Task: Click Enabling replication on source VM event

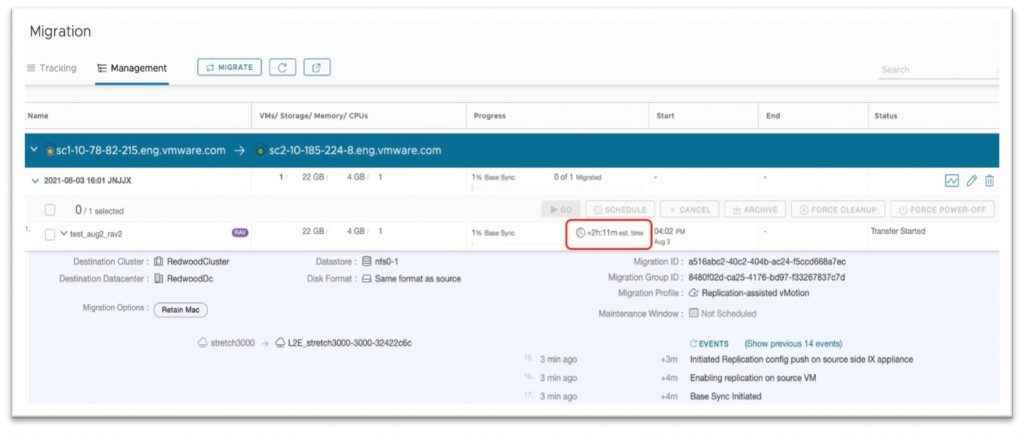Action: point(753,378)
